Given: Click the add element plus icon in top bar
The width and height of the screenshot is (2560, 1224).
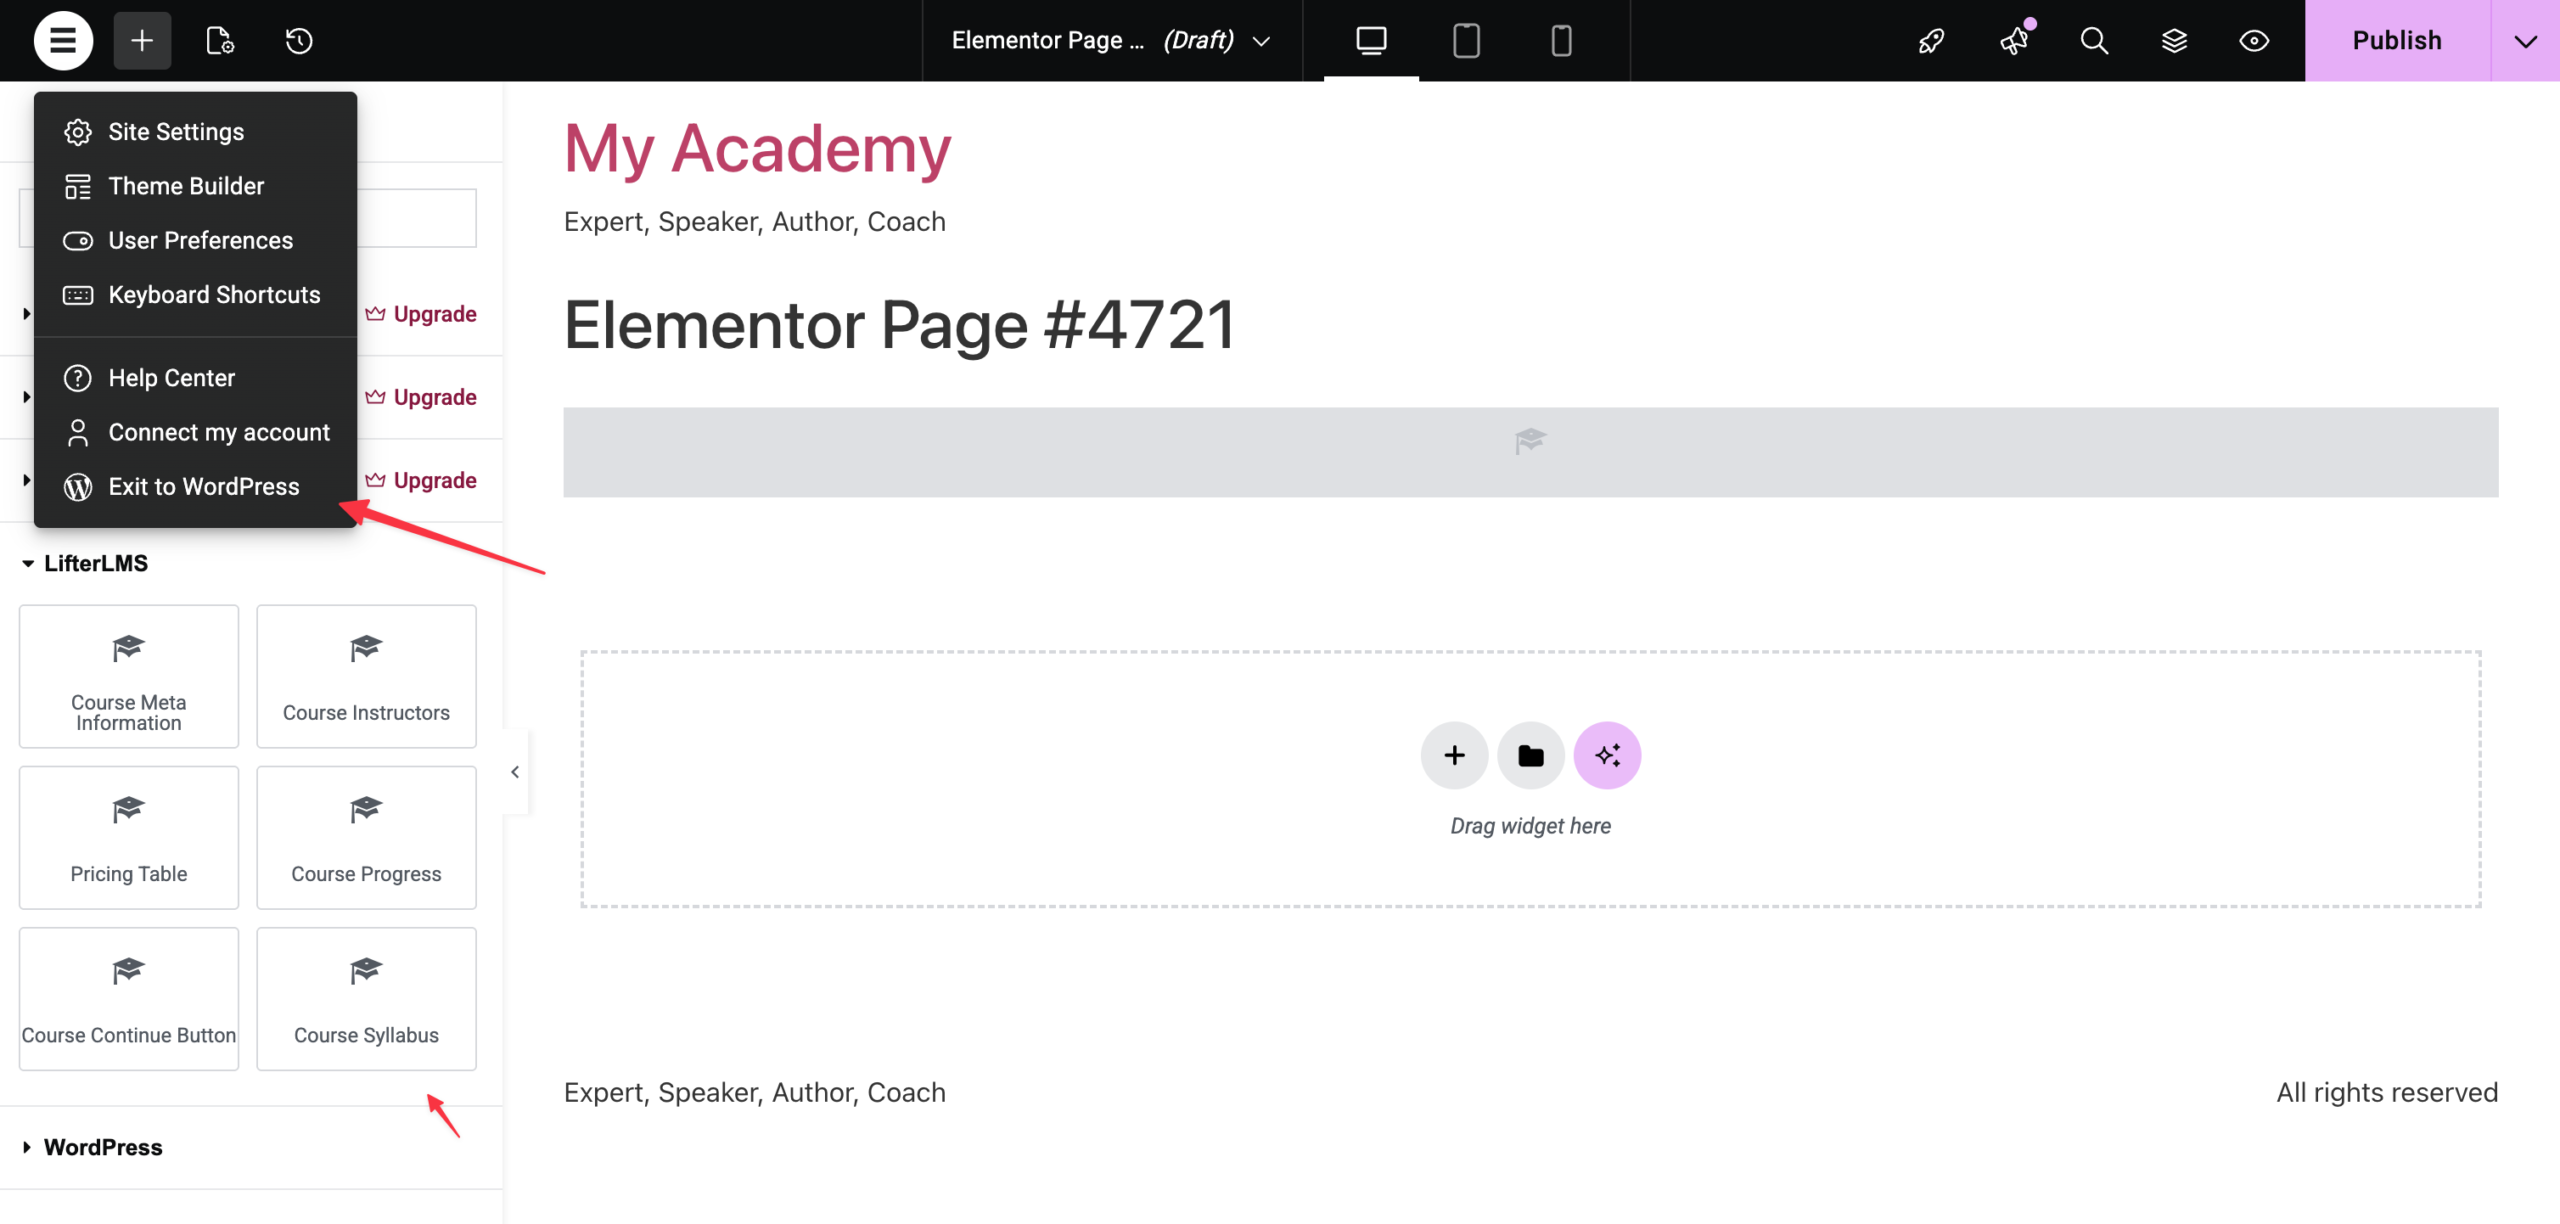Looking at the screenshot, I should coord(142,41).
